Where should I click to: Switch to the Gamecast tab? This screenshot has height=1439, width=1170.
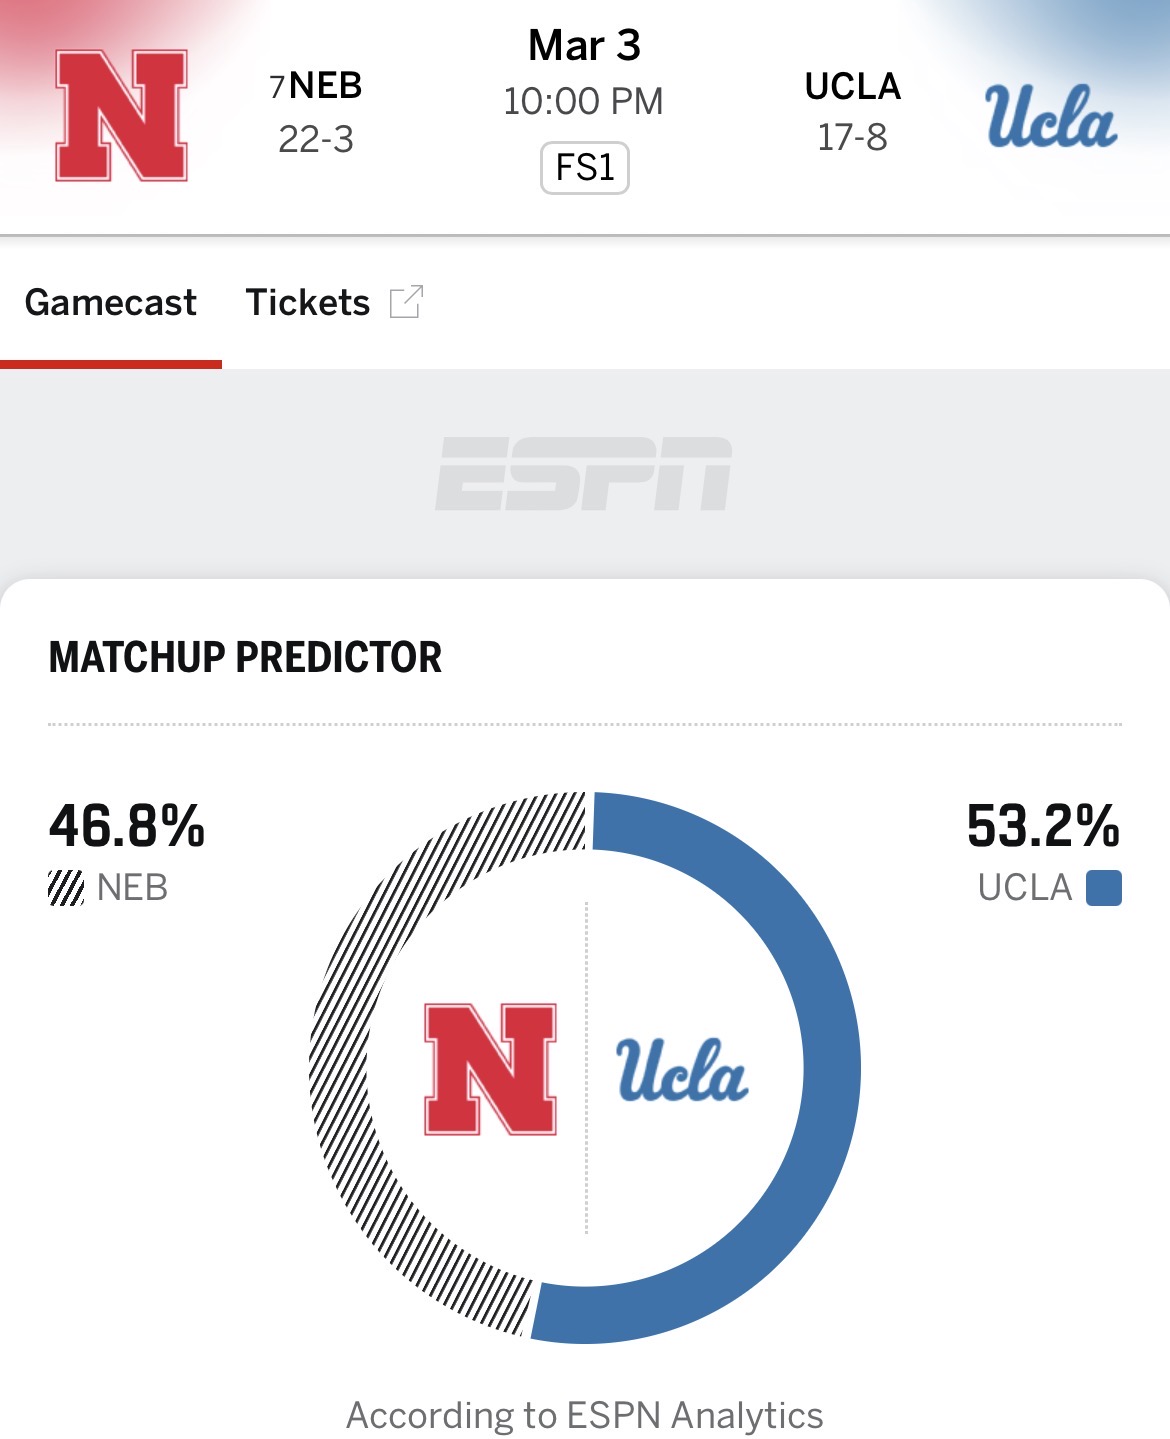pyautogui.click(x=111, y=302)
